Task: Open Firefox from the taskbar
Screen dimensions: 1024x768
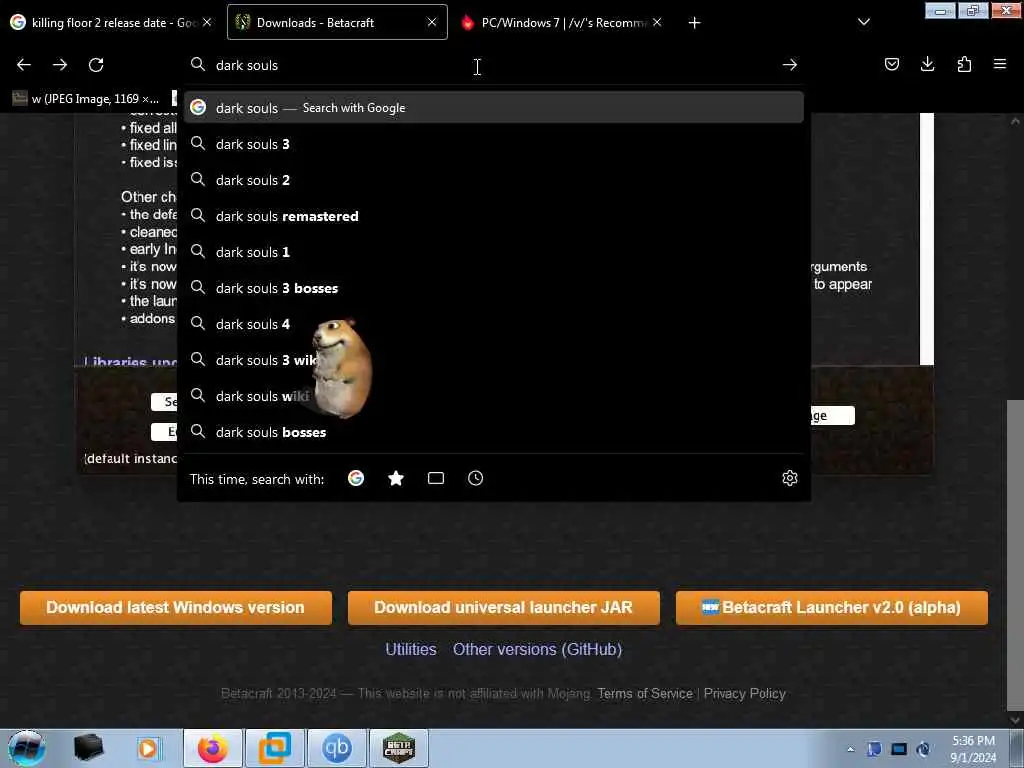Action: (x=212, y=748)
